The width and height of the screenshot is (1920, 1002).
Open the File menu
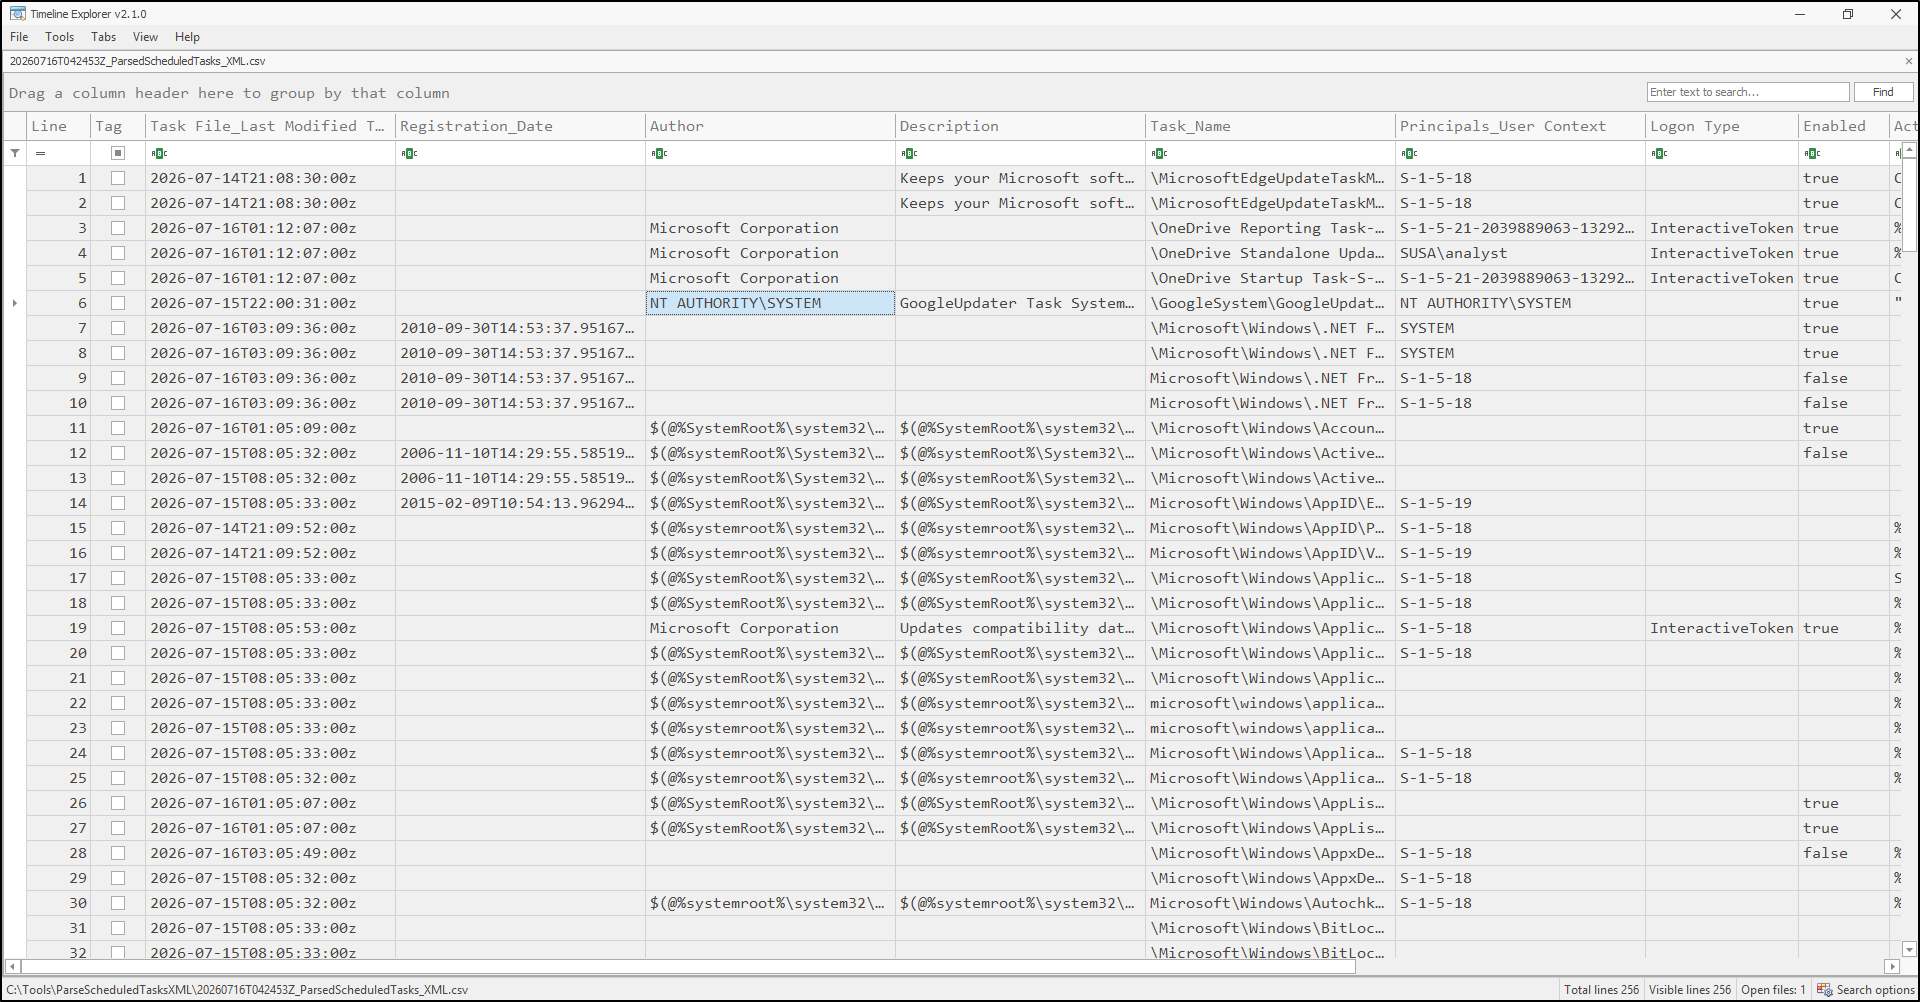point(19,37)
